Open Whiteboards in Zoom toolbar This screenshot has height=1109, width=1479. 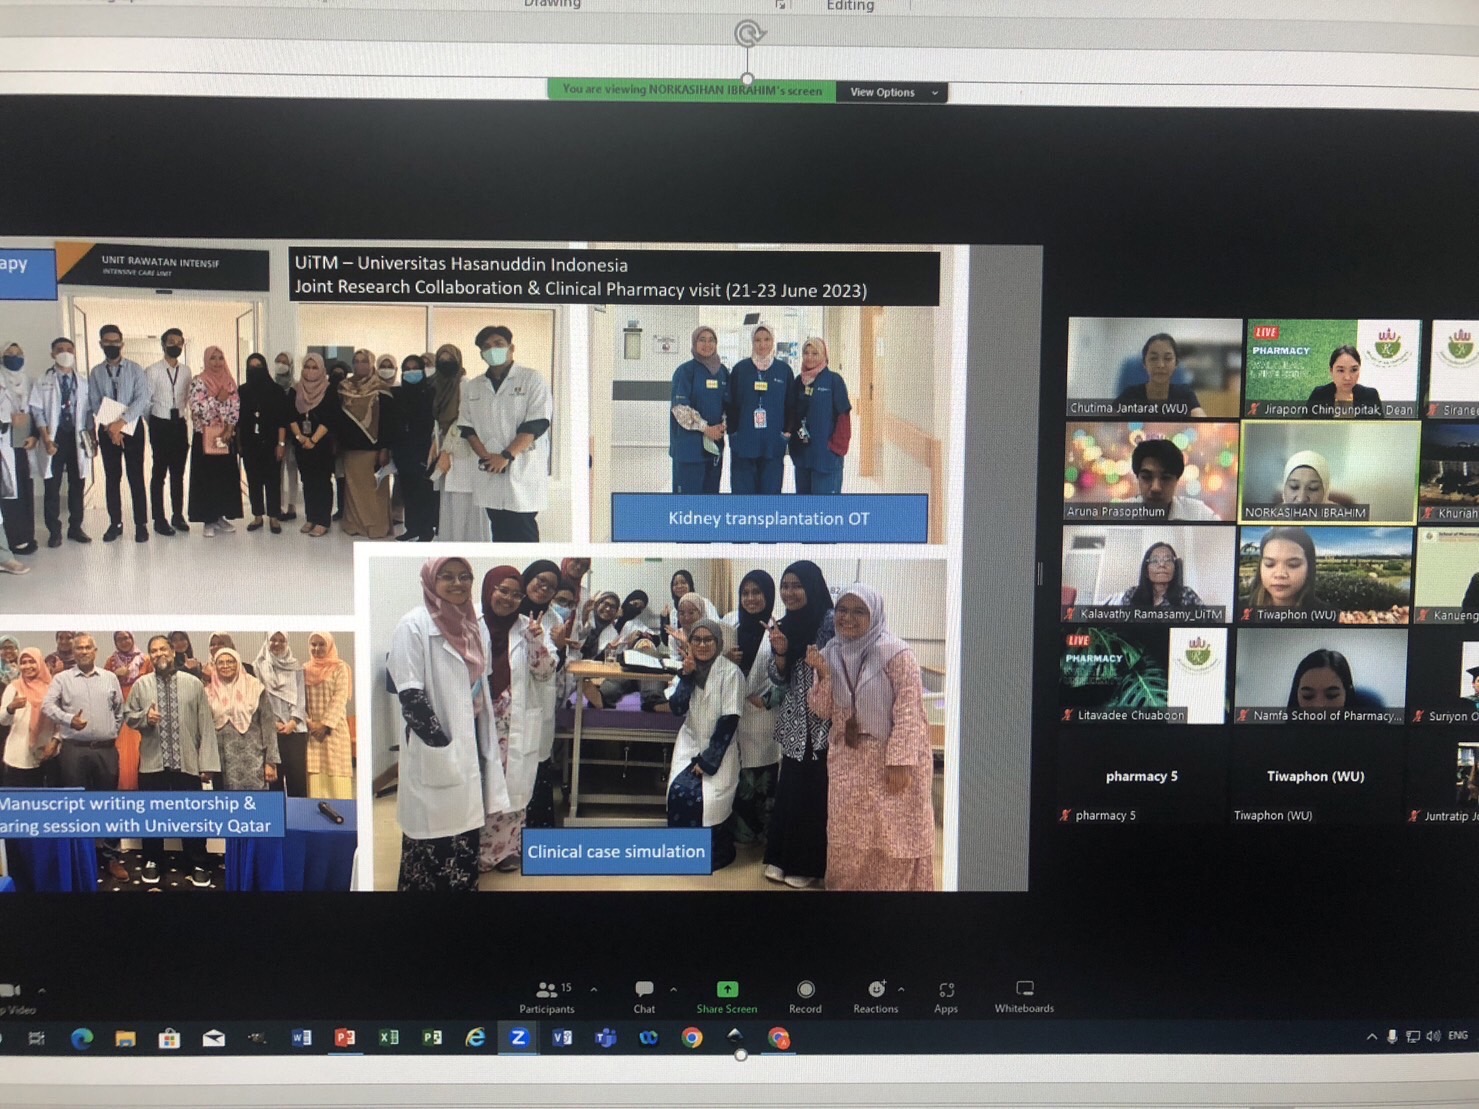(1024, 990)
